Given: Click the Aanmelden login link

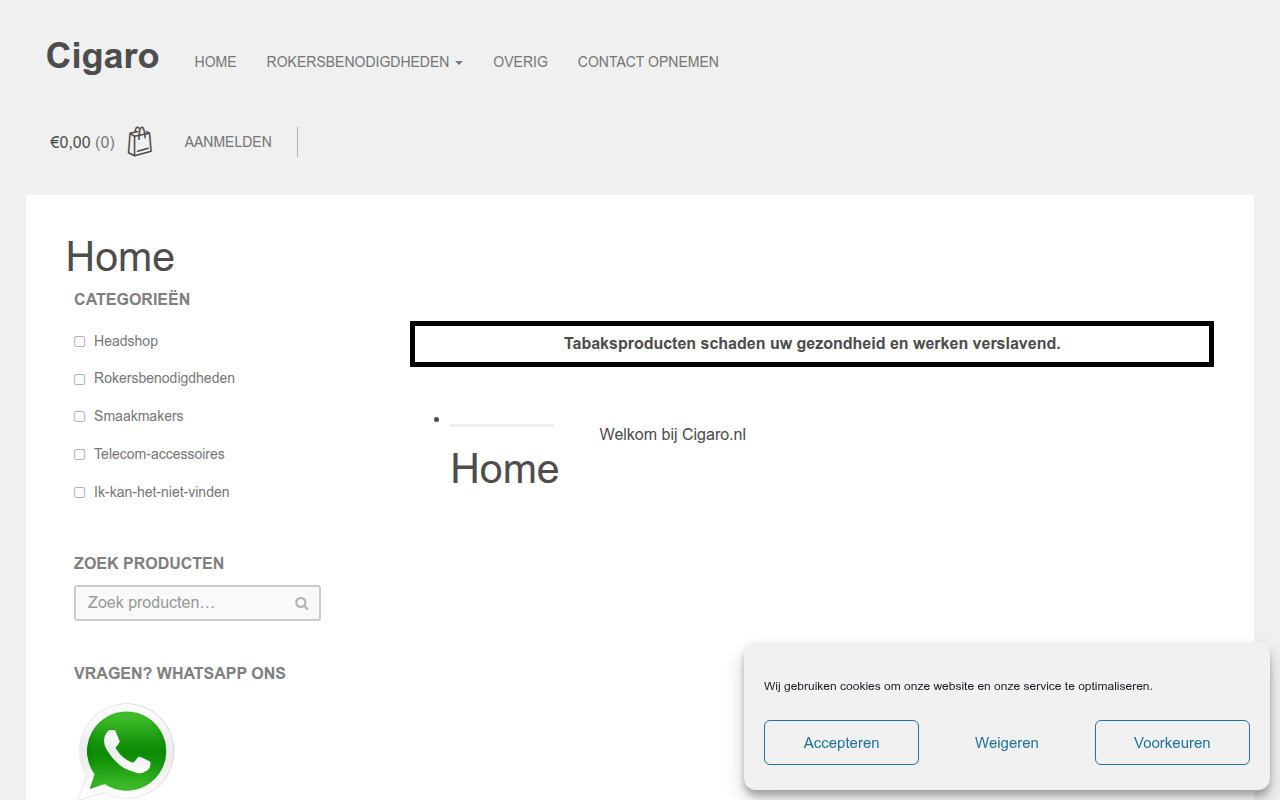Looking at the screenshot, I should 228,142.
